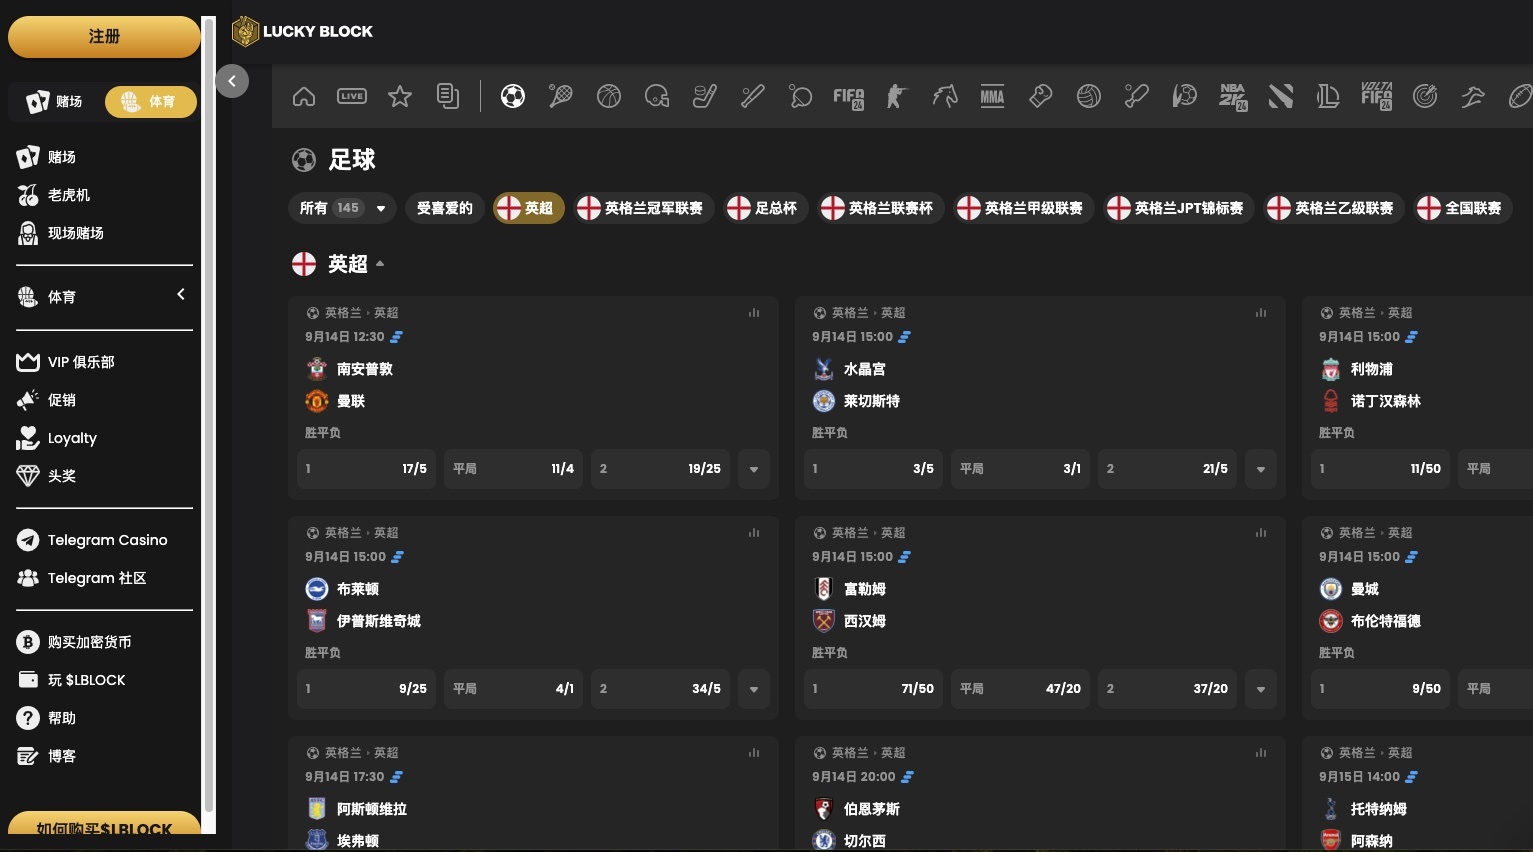Select the 英格兰乙级联赛 tab
Image resolution: width=1533 pixels, height=852 pixels.
(x=1334, y=208)
